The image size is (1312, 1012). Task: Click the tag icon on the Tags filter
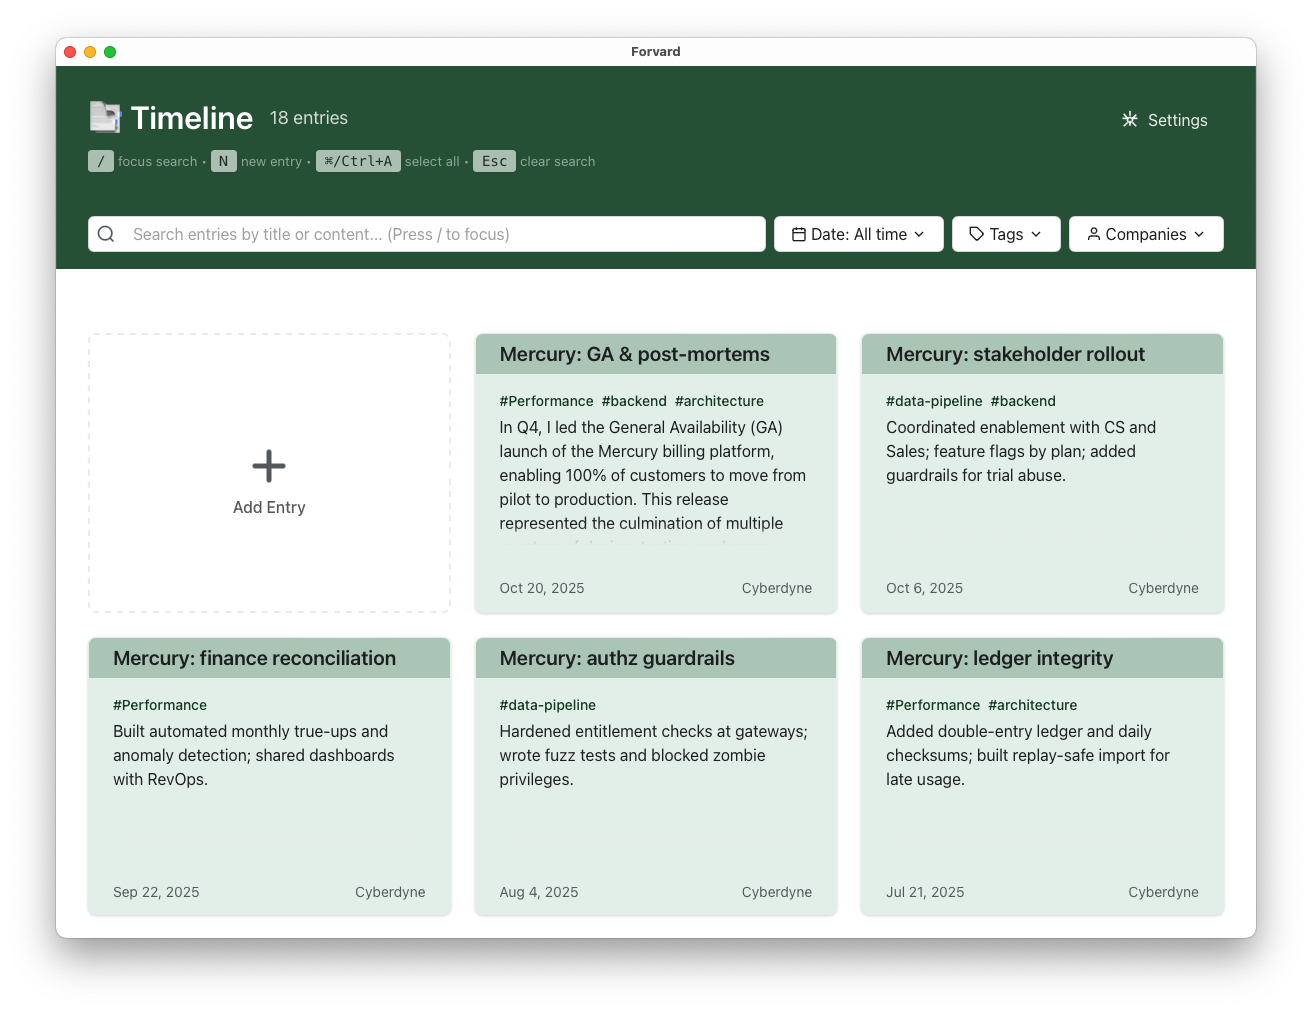[975, 233]
